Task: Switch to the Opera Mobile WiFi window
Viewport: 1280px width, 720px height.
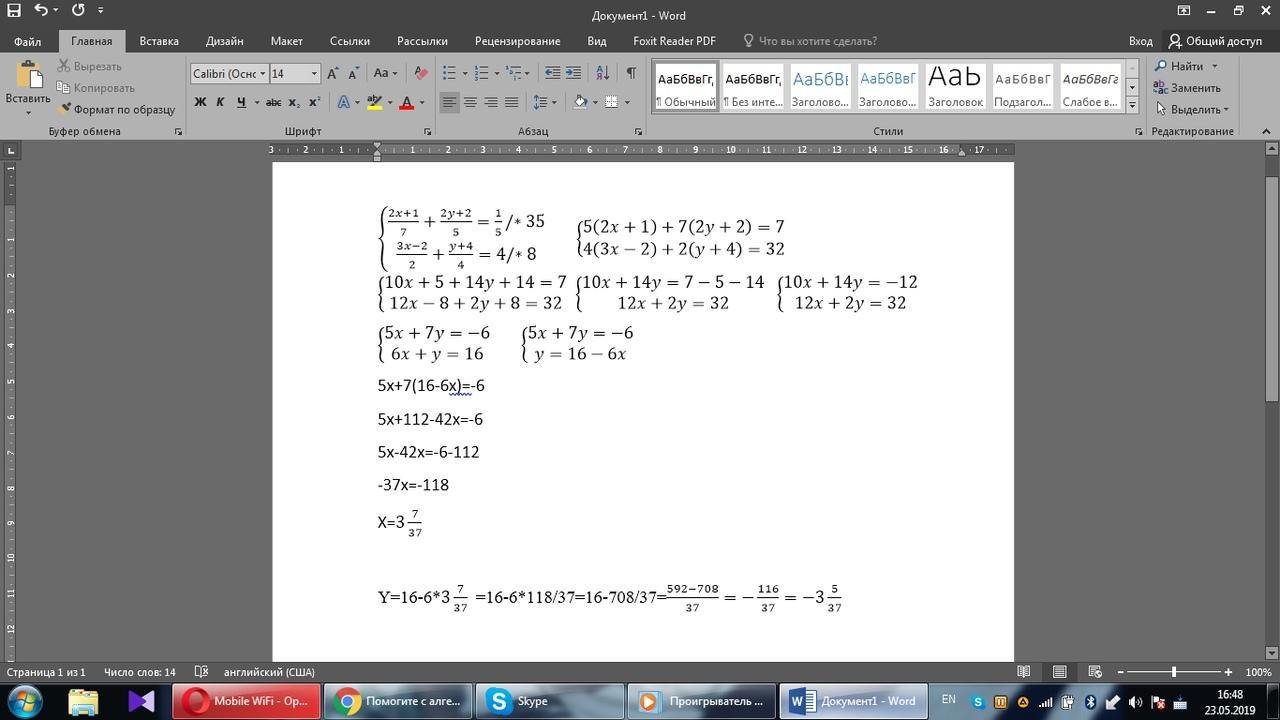Action: coord(247,701)
